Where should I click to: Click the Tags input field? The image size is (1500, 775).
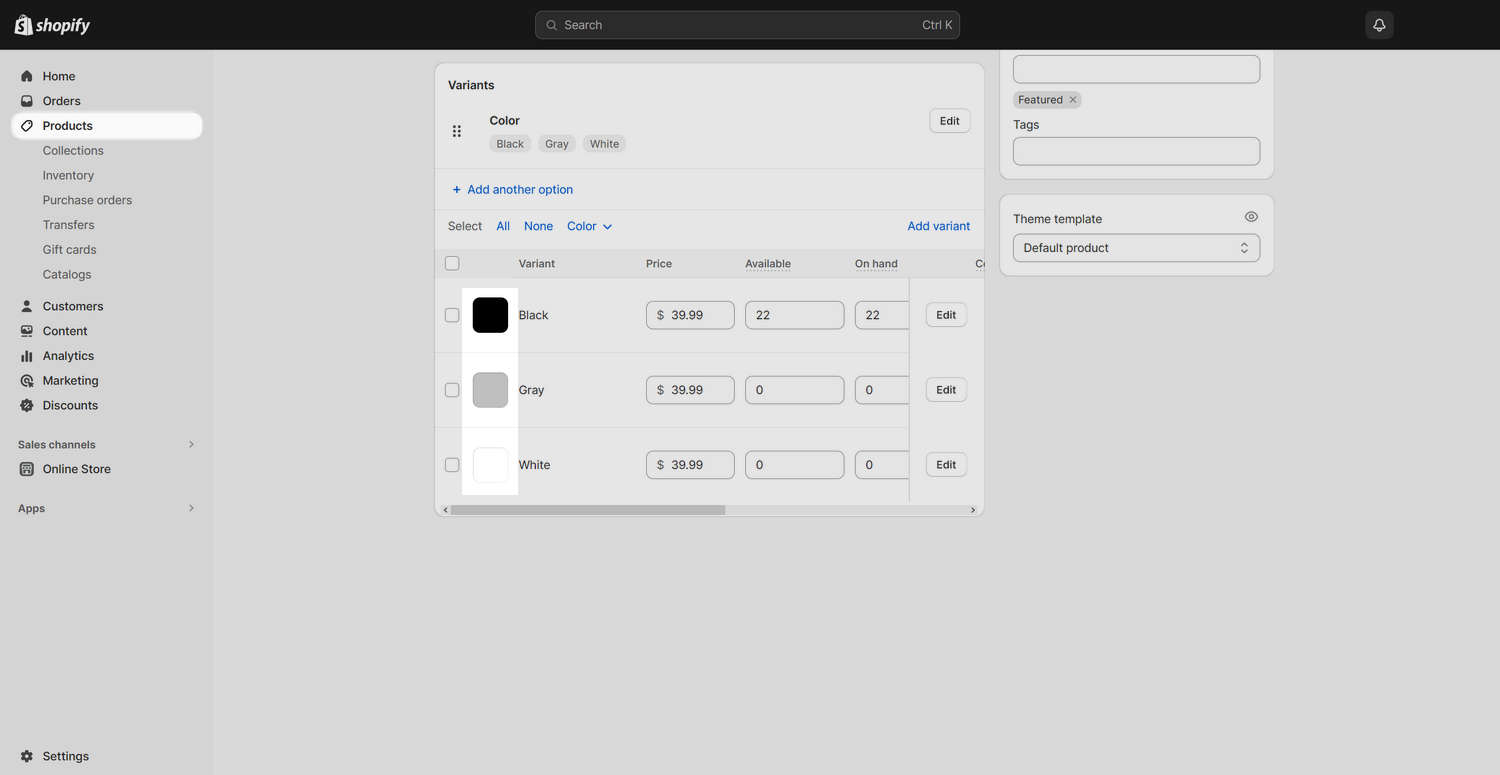(x=1136, y=151)
